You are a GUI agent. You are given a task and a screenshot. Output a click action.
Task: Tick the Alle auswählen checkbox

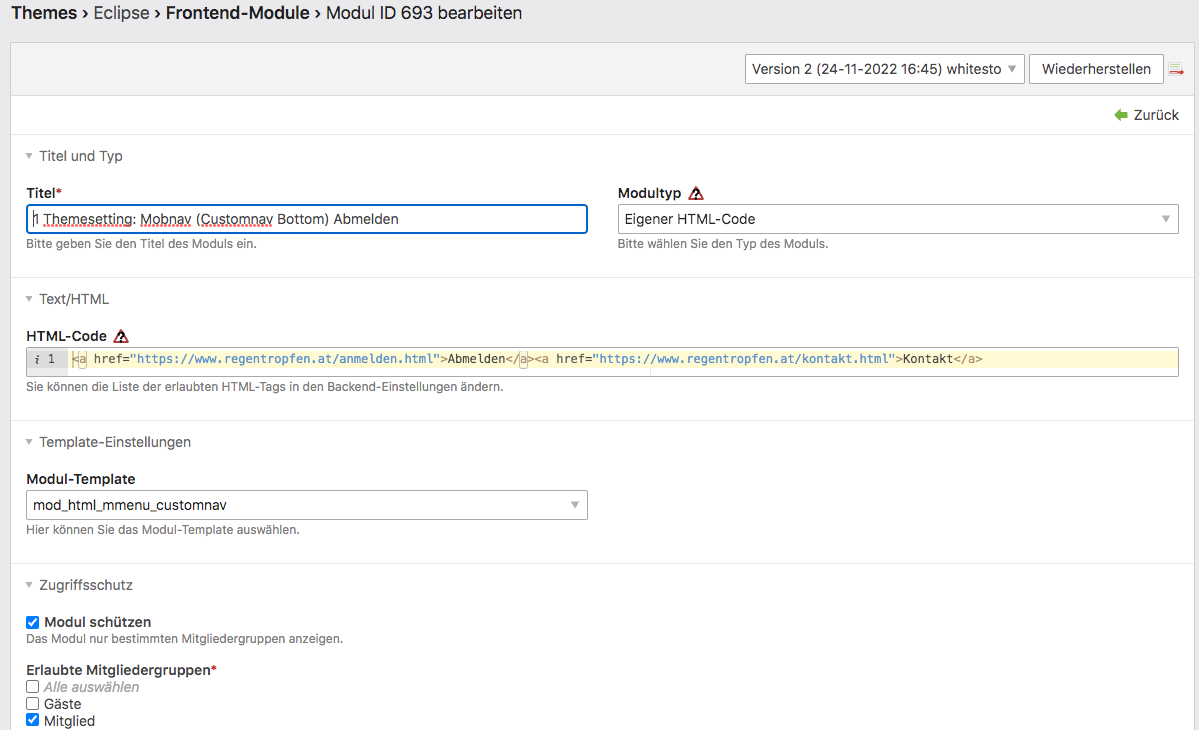click(x=32, y=687)
